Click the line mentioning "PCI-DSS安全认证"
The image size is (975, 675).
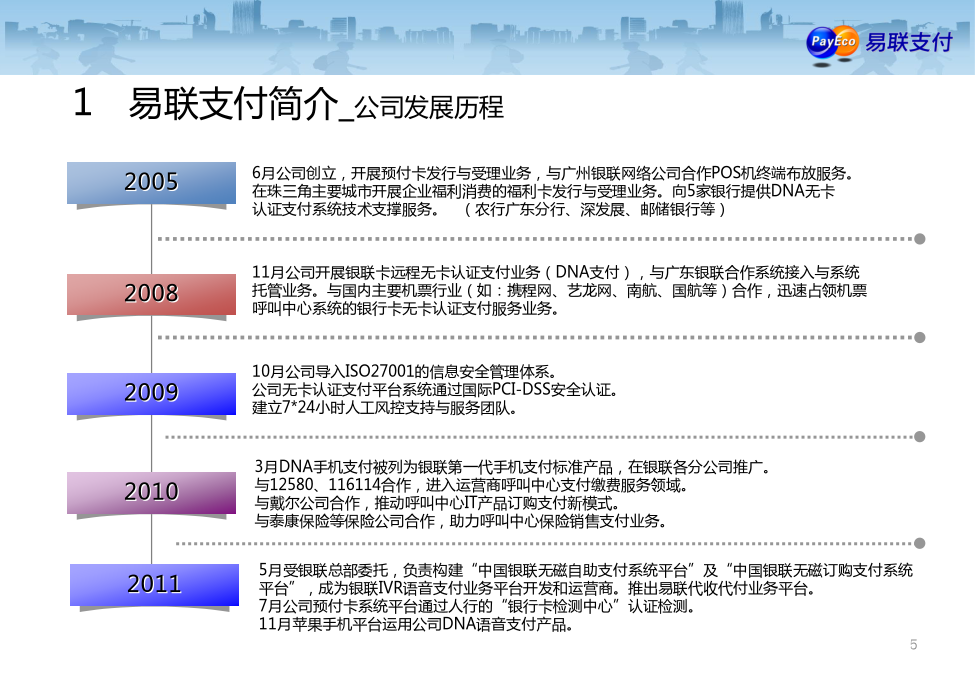coord(435,390)
